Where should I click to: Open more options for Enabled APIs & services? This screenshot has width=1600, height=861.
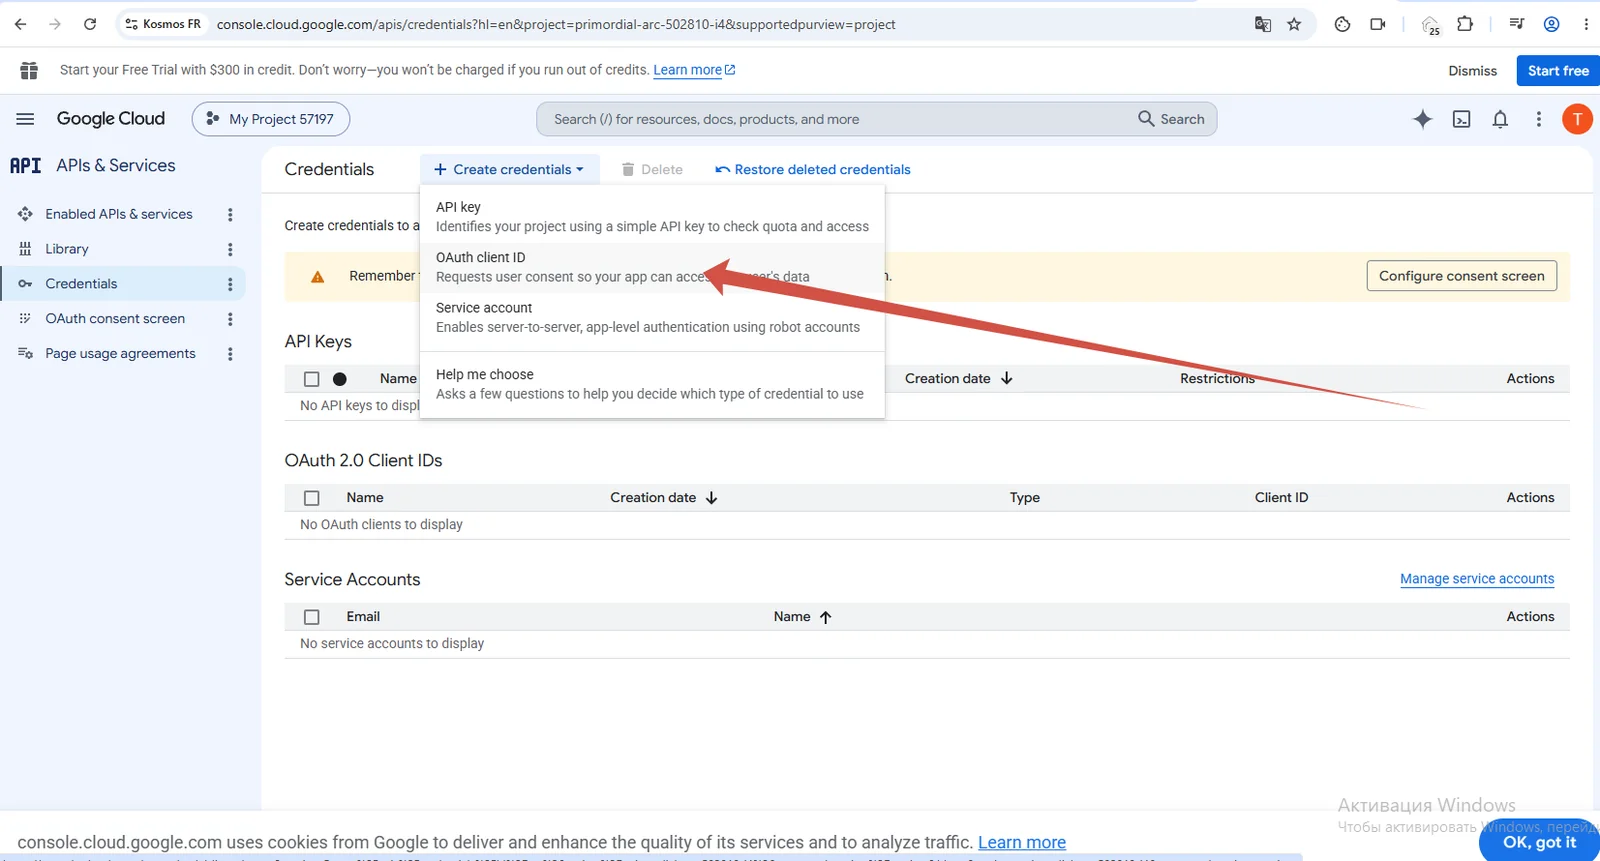[x=230, y=214]
